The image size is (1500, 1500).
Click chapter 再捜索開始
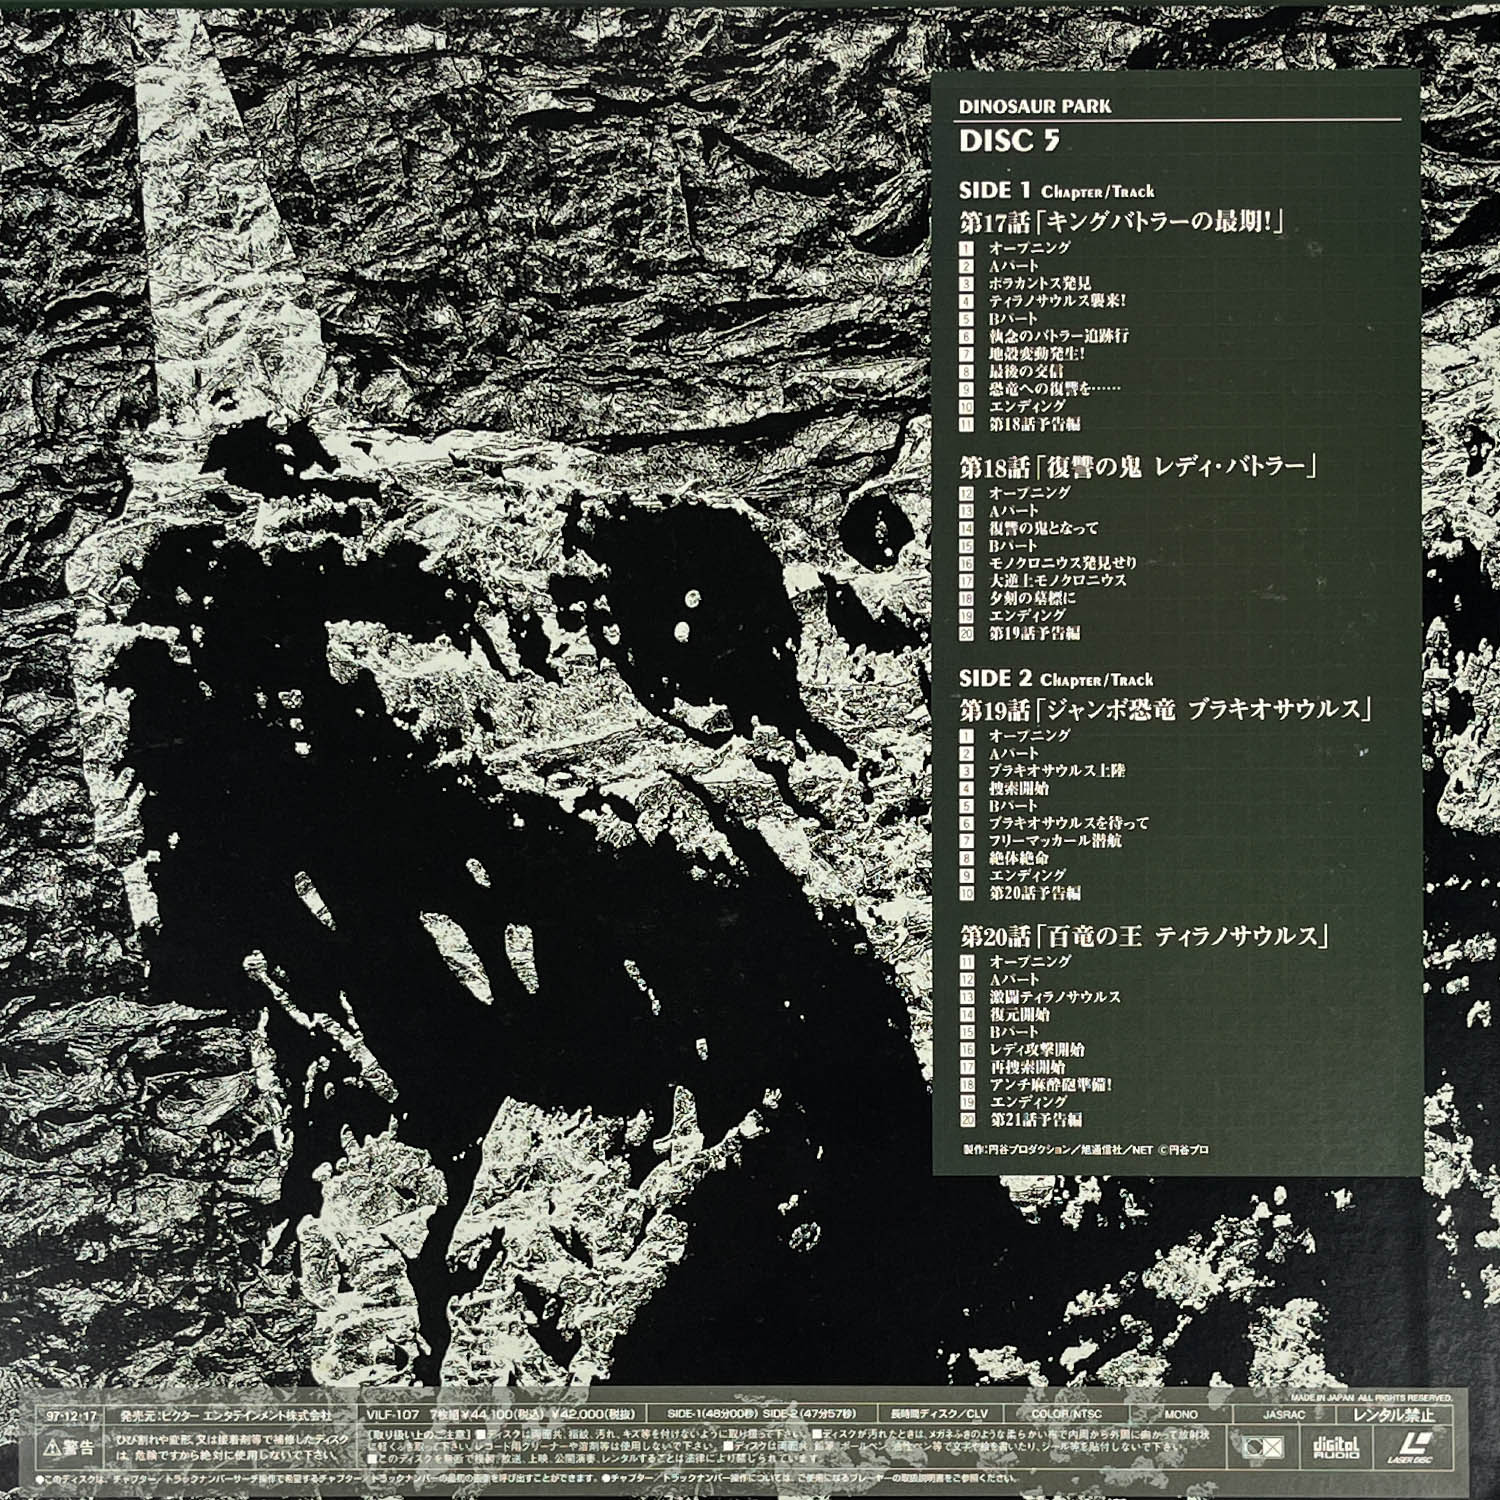(1026, 1067)
